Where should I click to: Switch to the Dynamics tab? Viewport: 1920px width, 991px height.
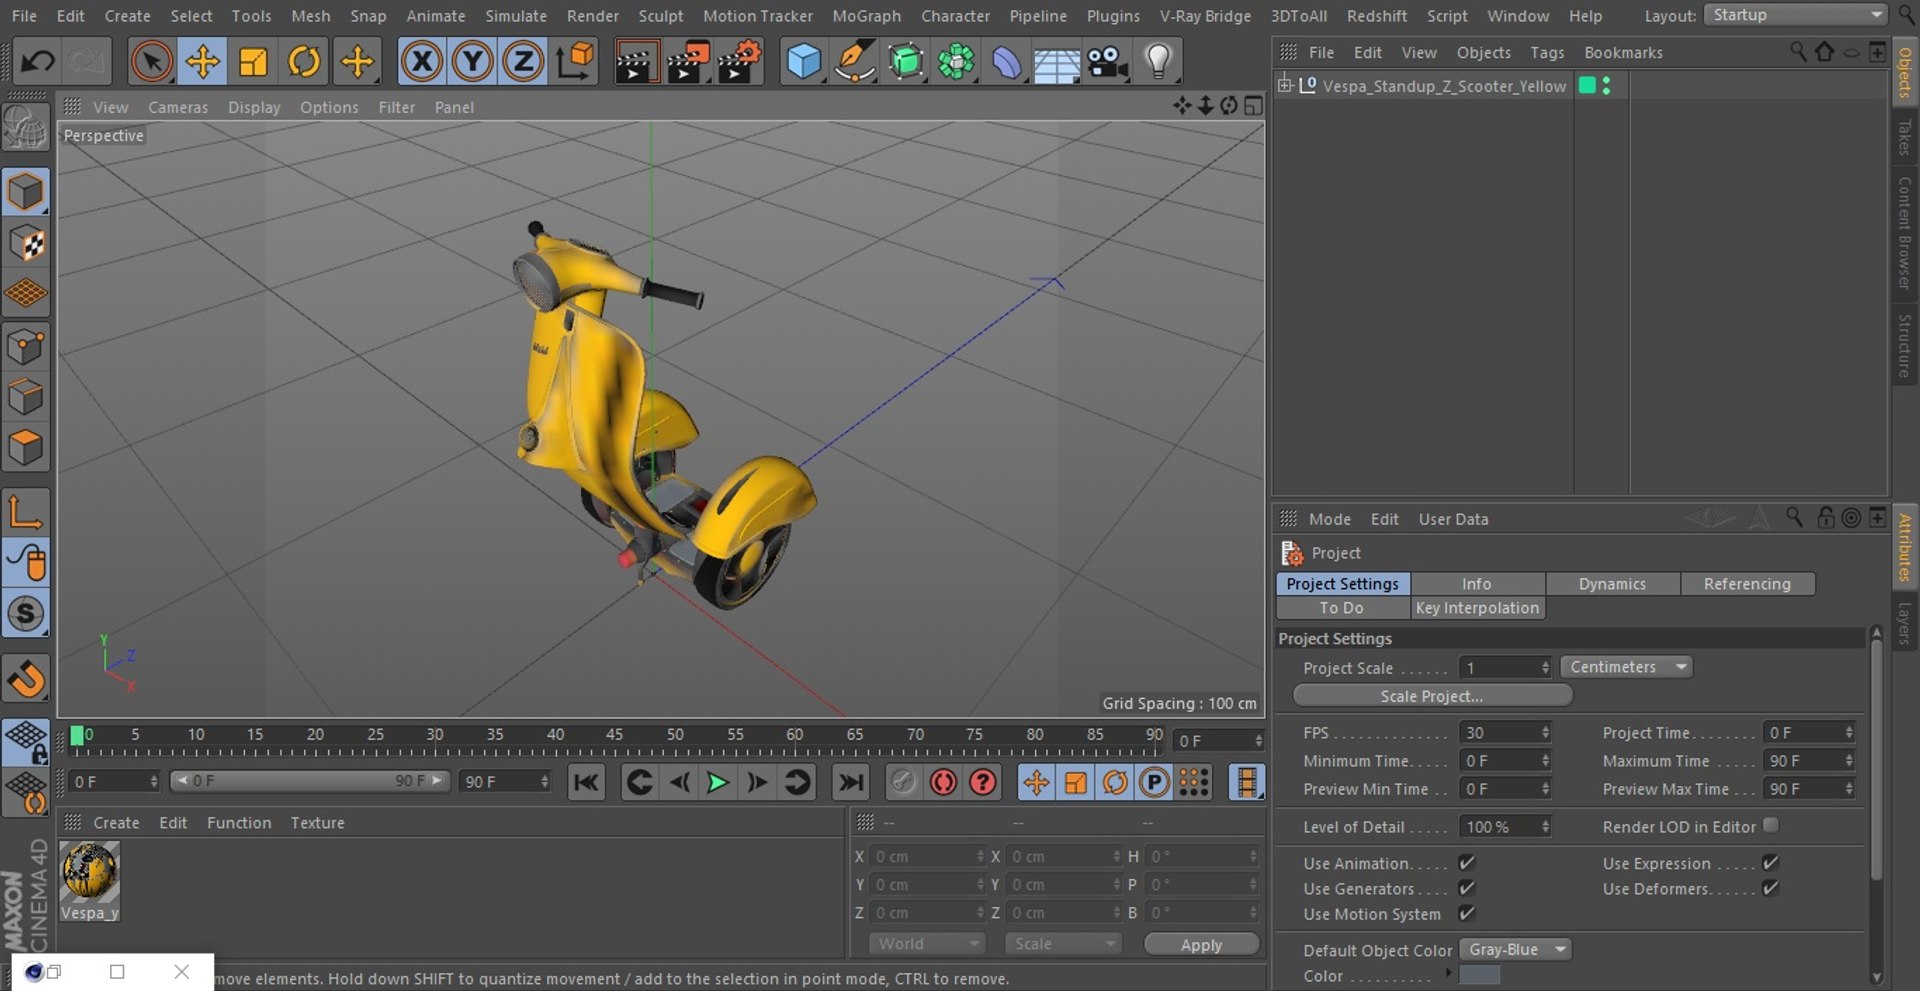pos(1612,584)
